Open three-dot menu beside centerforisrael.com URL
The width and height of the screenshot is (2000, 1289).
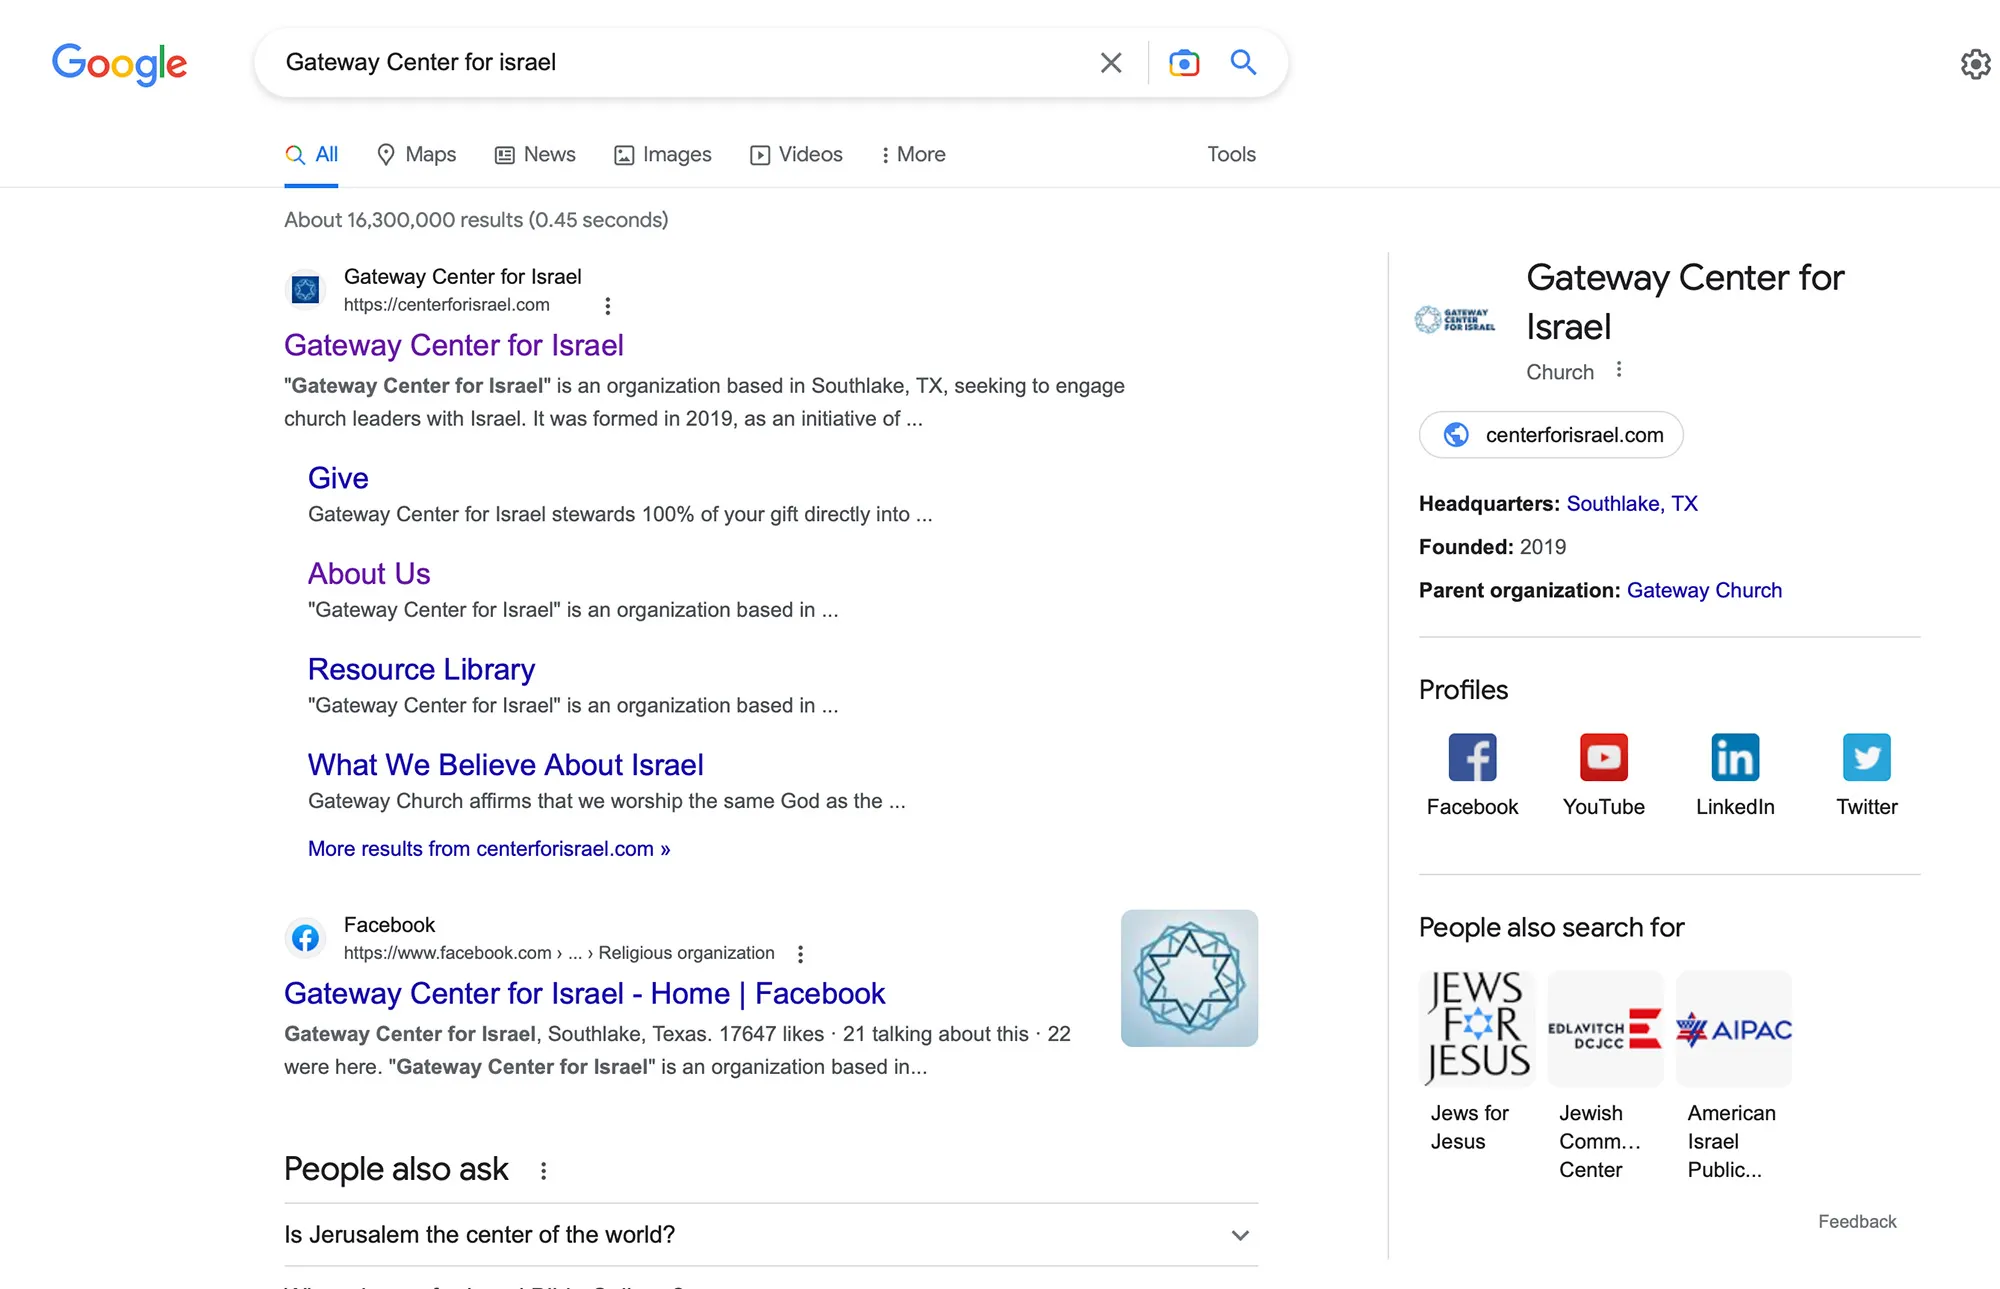click(x=607, y=306)
